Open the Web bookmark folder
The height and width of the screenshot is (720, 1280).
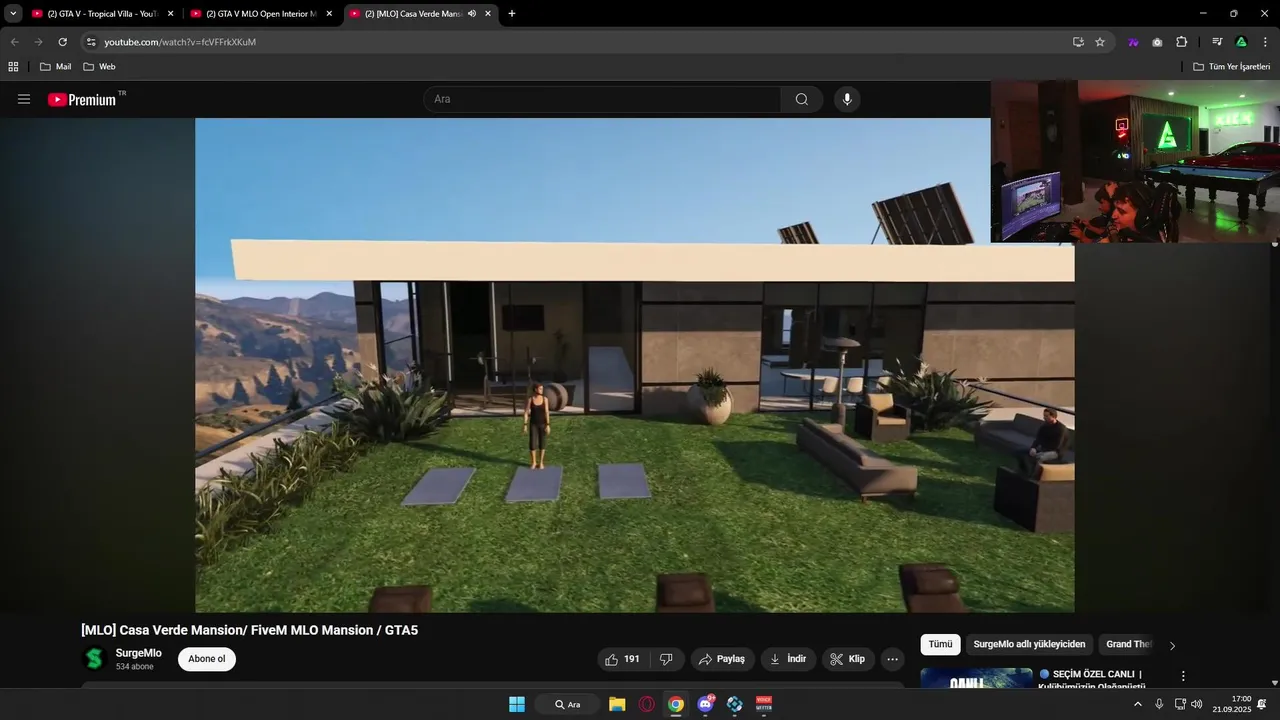point(100,67)
